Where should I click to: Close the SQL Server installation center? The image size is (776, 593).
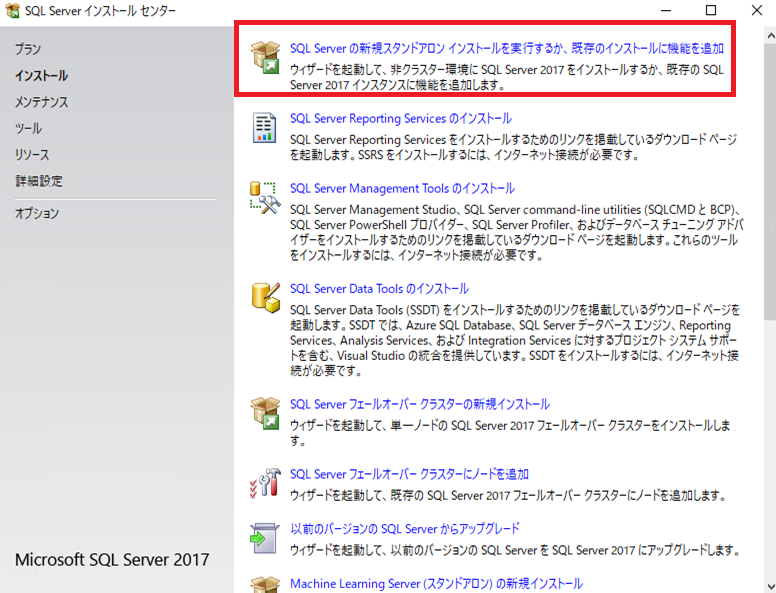(x=757, y=10)
